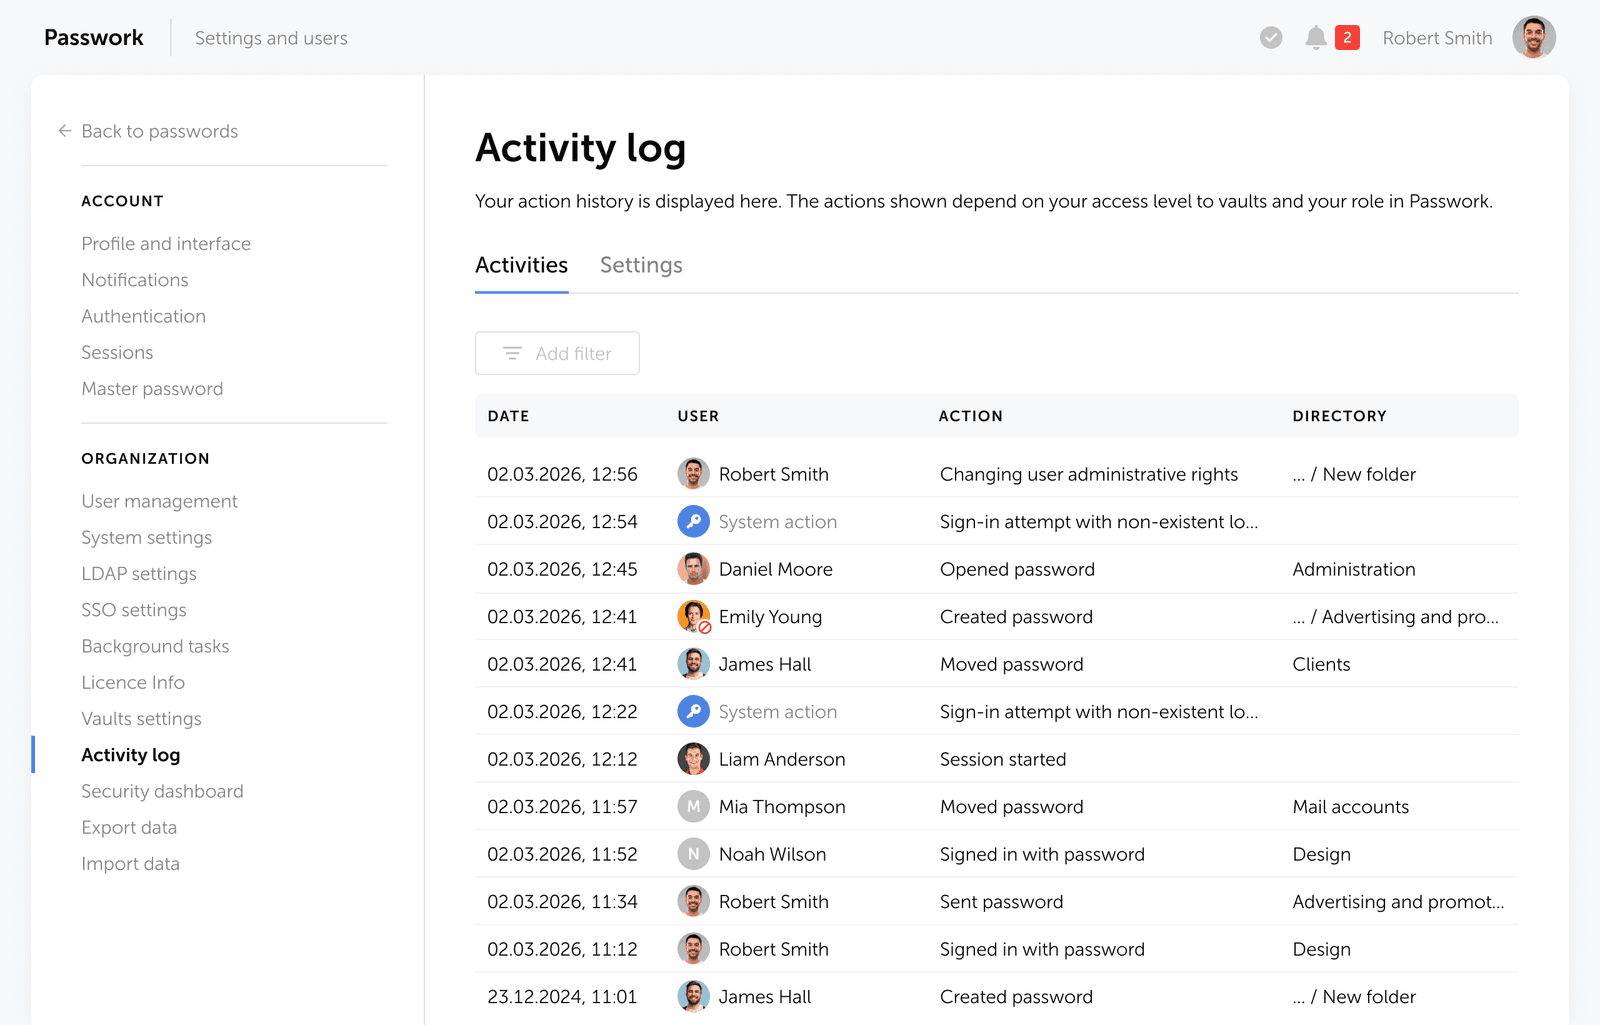Open LDAP settings
Viewport: 1600px width, 1025px height.
click(x=139, y=574)
